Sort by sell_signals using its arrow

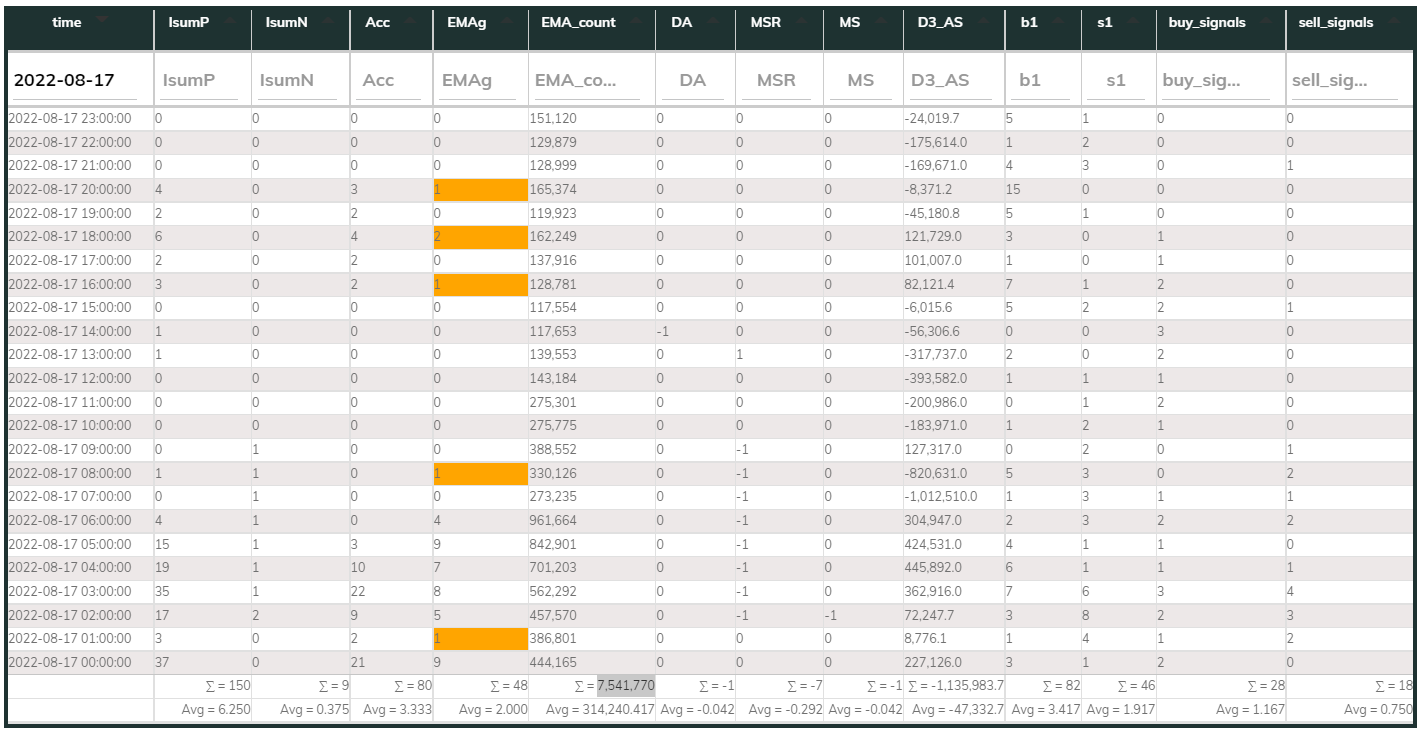(1392, 22)
